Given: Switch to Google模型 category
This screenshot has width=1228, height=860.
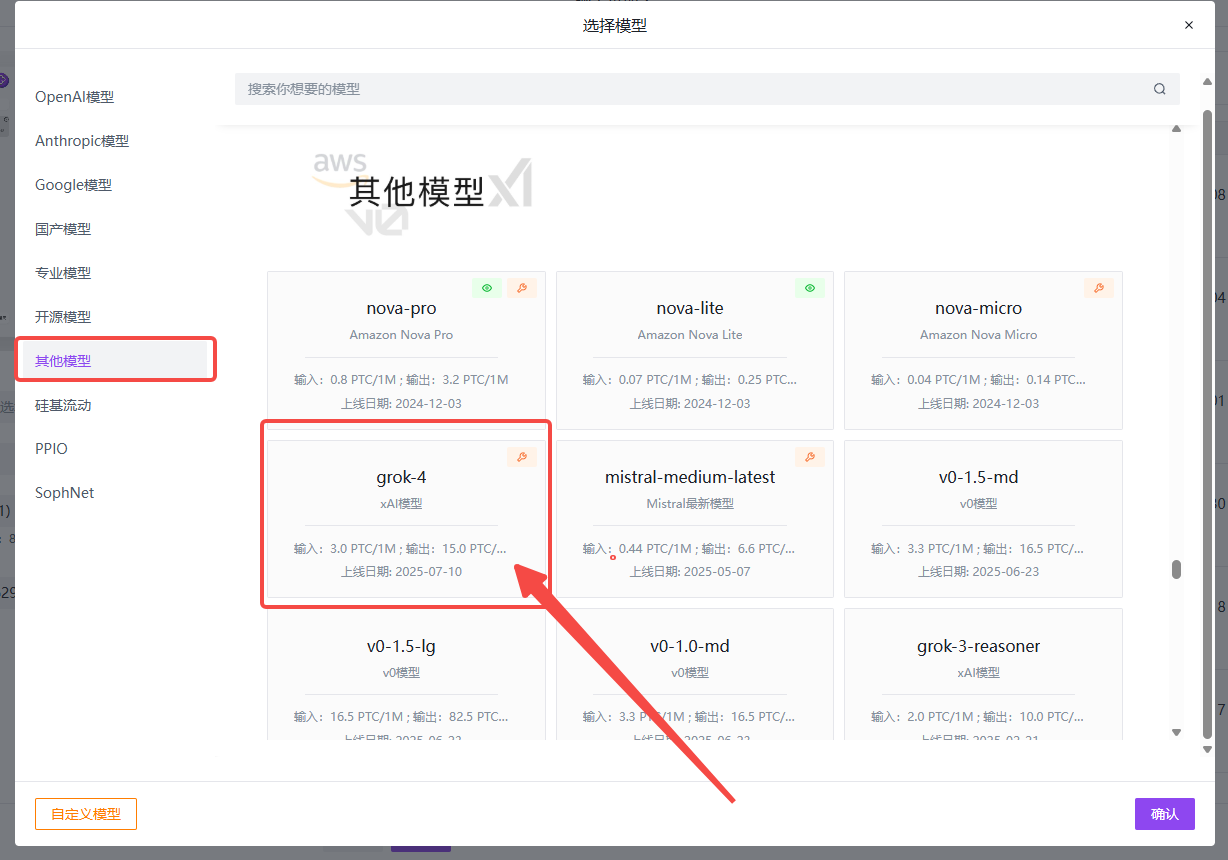Looking at the screenshot, I should coord(73,185).
